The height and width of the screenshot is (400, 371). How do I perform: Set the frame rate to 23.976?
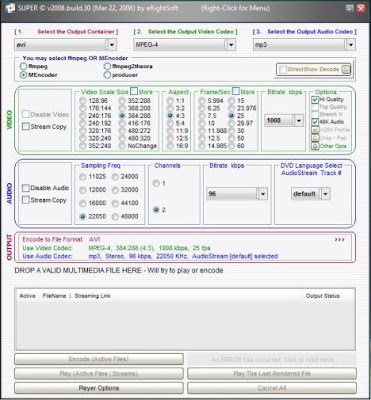coord(231,108)
